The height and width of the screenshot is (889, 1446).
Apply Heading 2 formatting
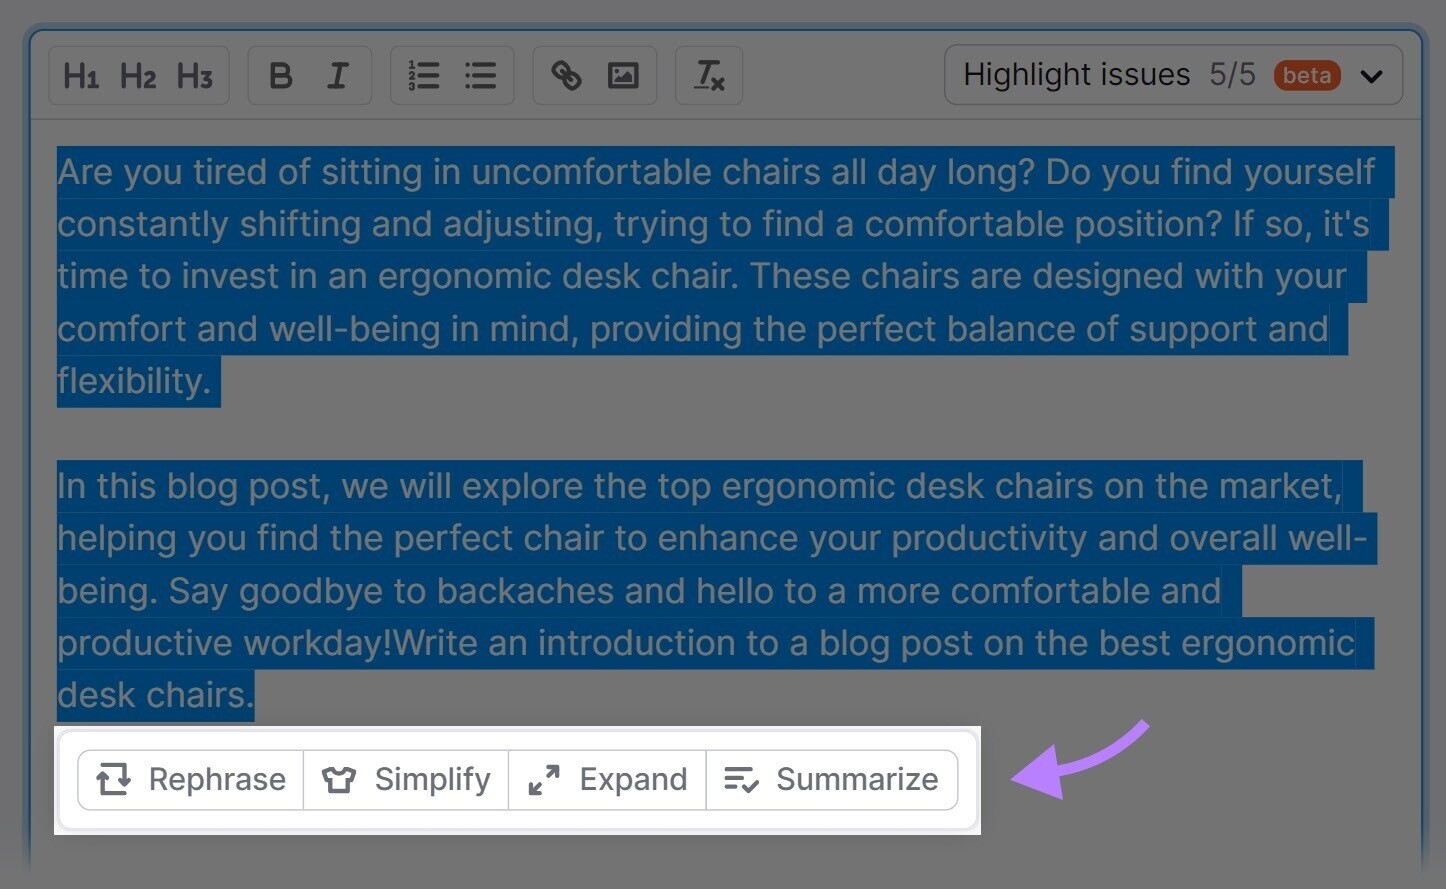(138, 76)
